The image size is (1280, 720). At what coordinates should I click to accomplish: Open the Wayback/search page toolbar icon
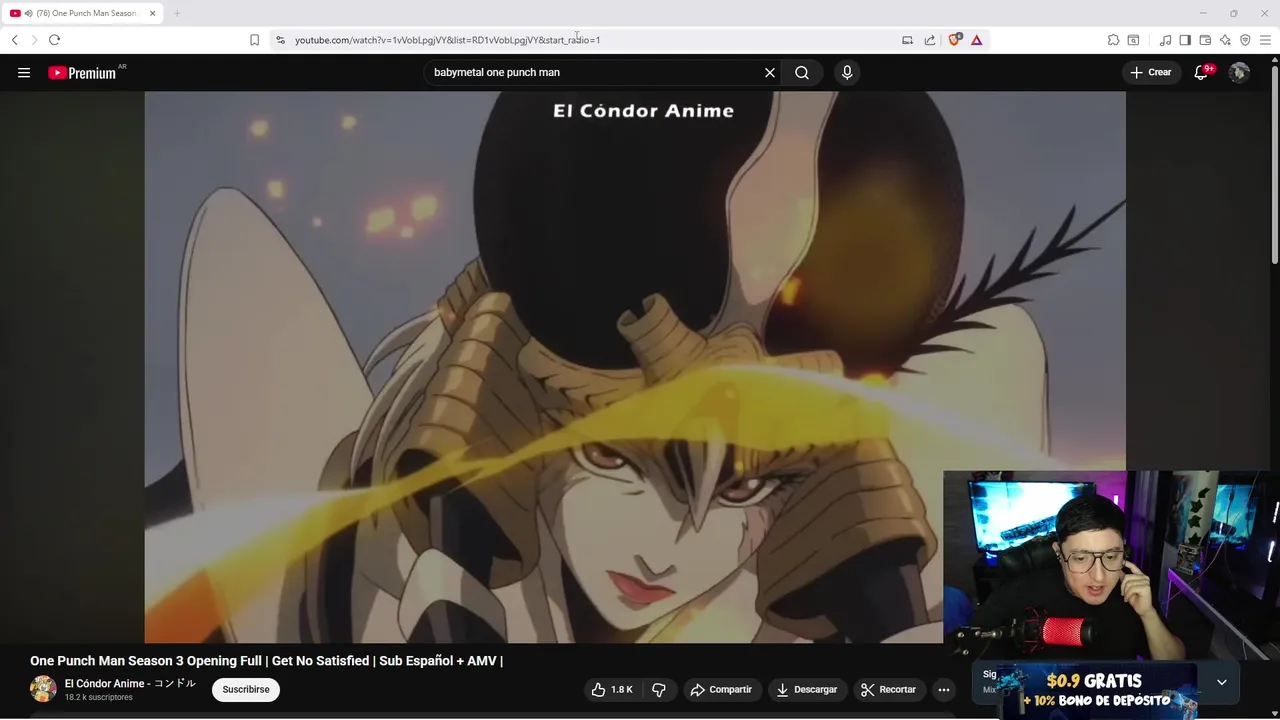coord(1133,40)
